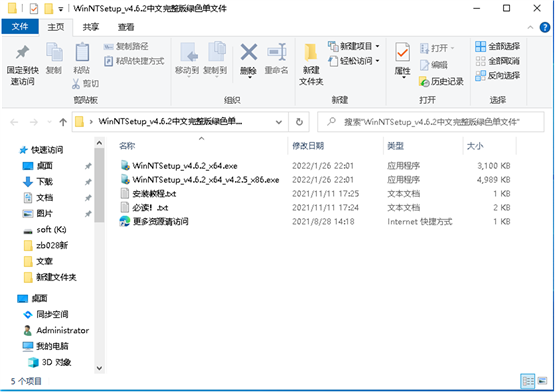Switch to the Home (主页) tab
Image resolution: width=555 pixels, height=392 pixels.
[56, 27]
